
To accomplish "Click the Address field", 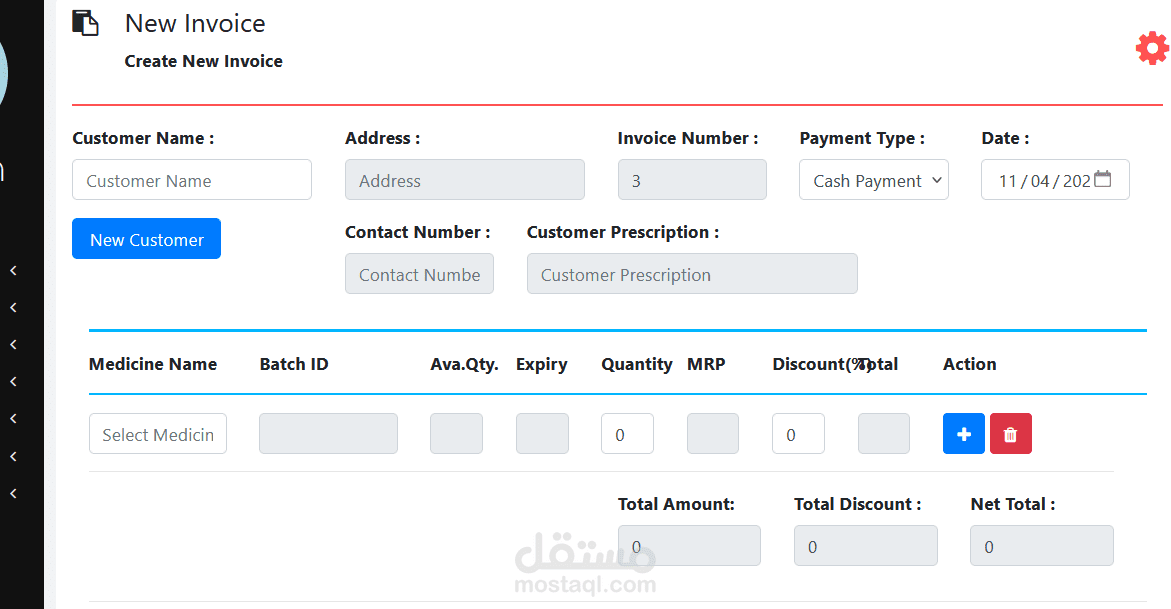I will pos(465,179).
